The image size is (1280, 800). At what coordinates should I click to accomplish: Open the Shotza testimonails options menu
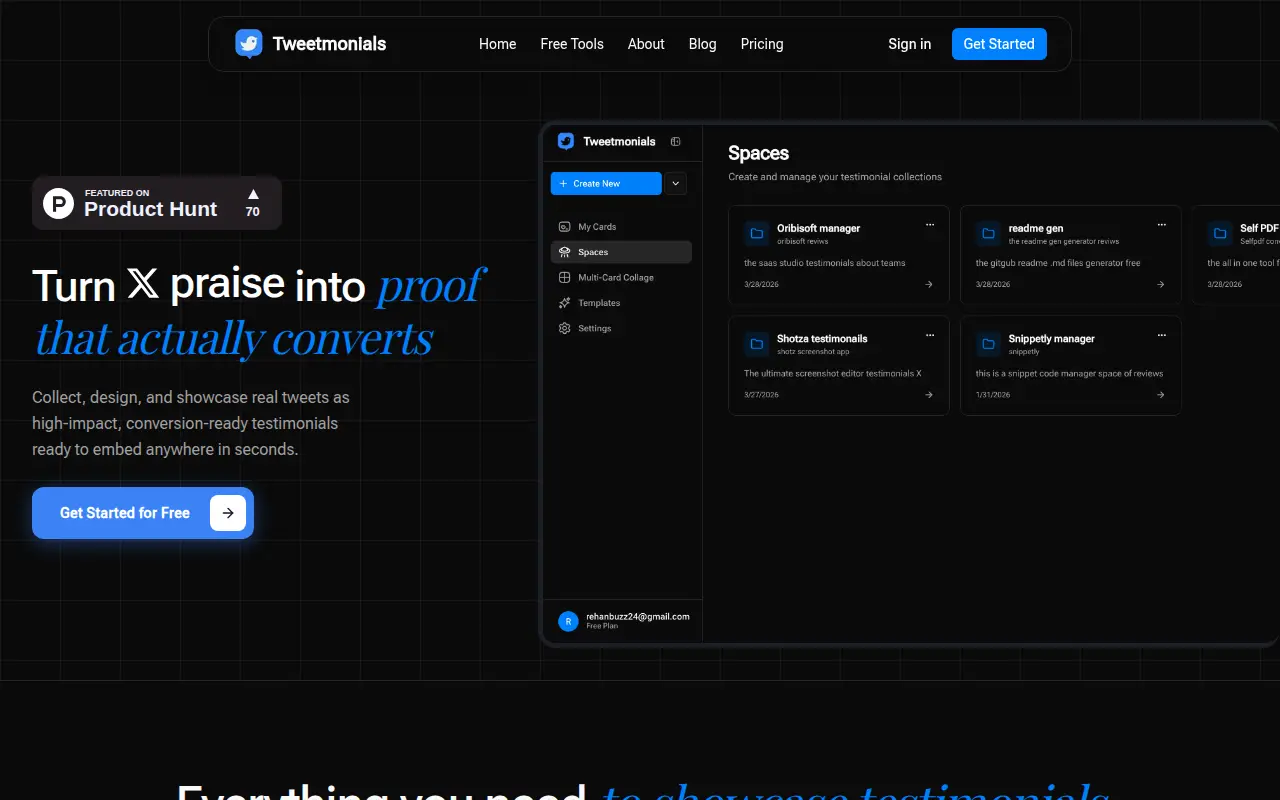pyautogui.click(x=930, y=334)
